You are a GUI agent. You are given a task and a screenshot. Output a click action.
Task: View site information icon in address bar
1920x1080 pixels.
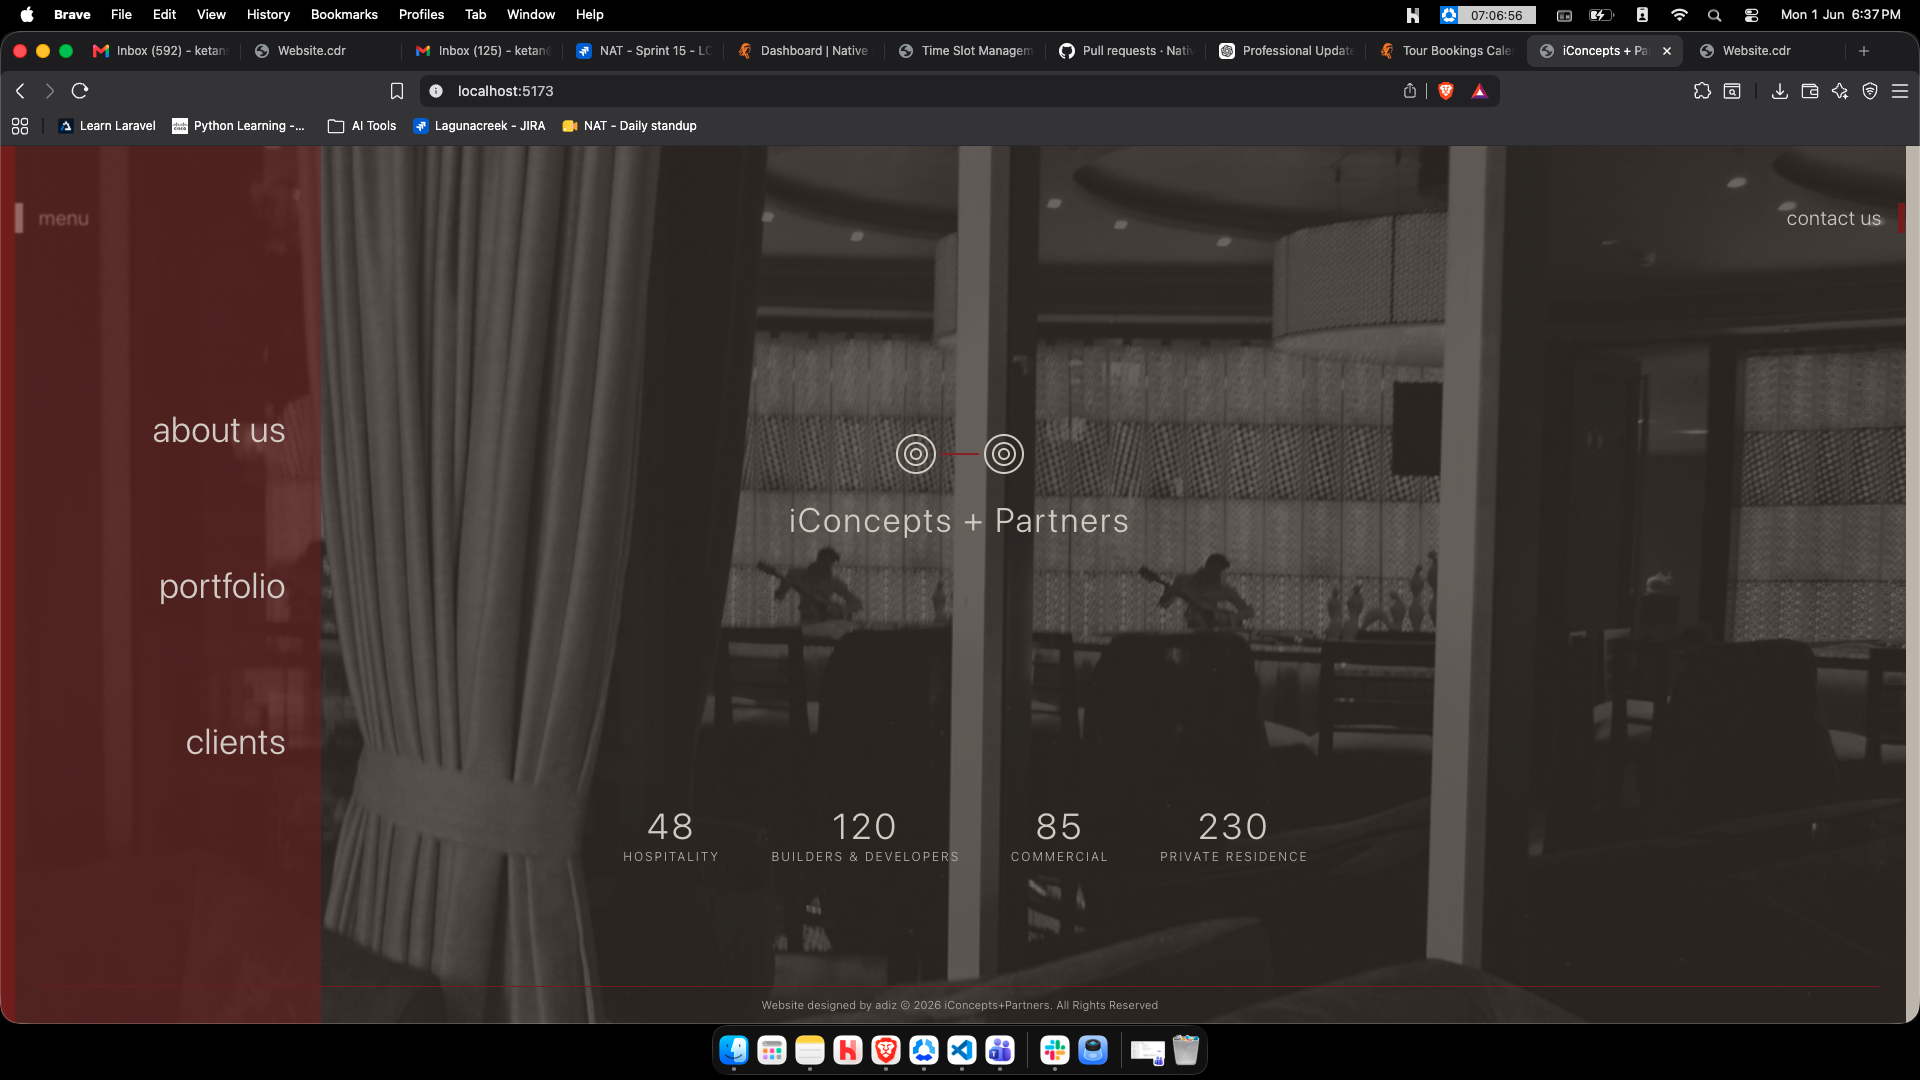tap(436, 91)
